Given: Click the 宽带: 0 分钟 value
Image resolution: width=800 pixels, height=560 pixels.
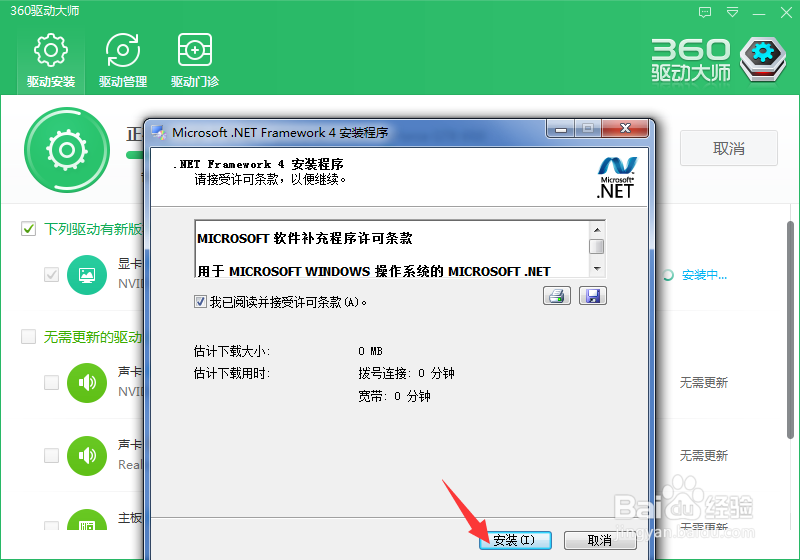Looking at the screenshot, I should click(394, 396).
